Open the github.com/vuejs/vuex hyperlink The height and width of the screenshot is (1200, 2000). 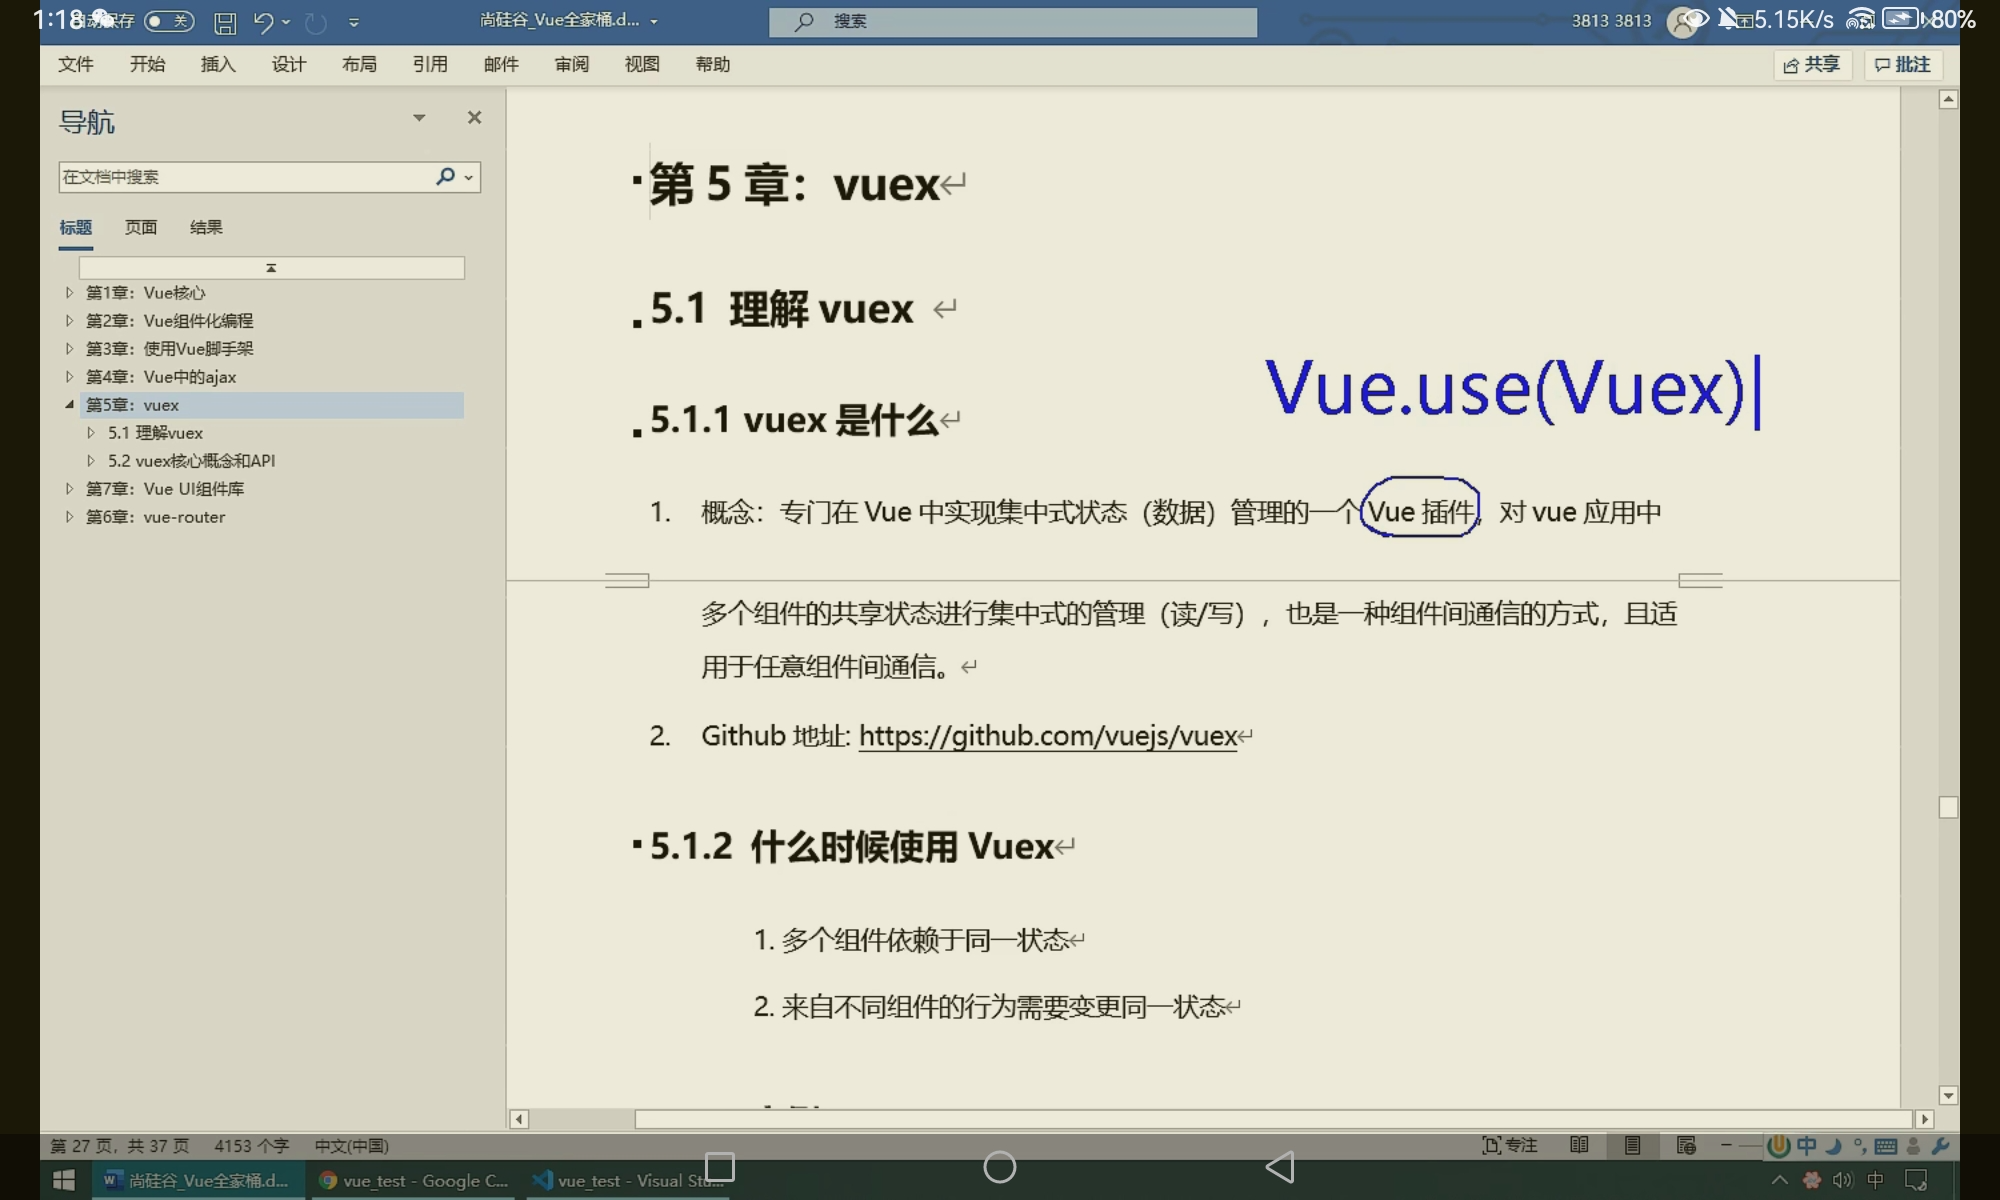pos(1047,736)
